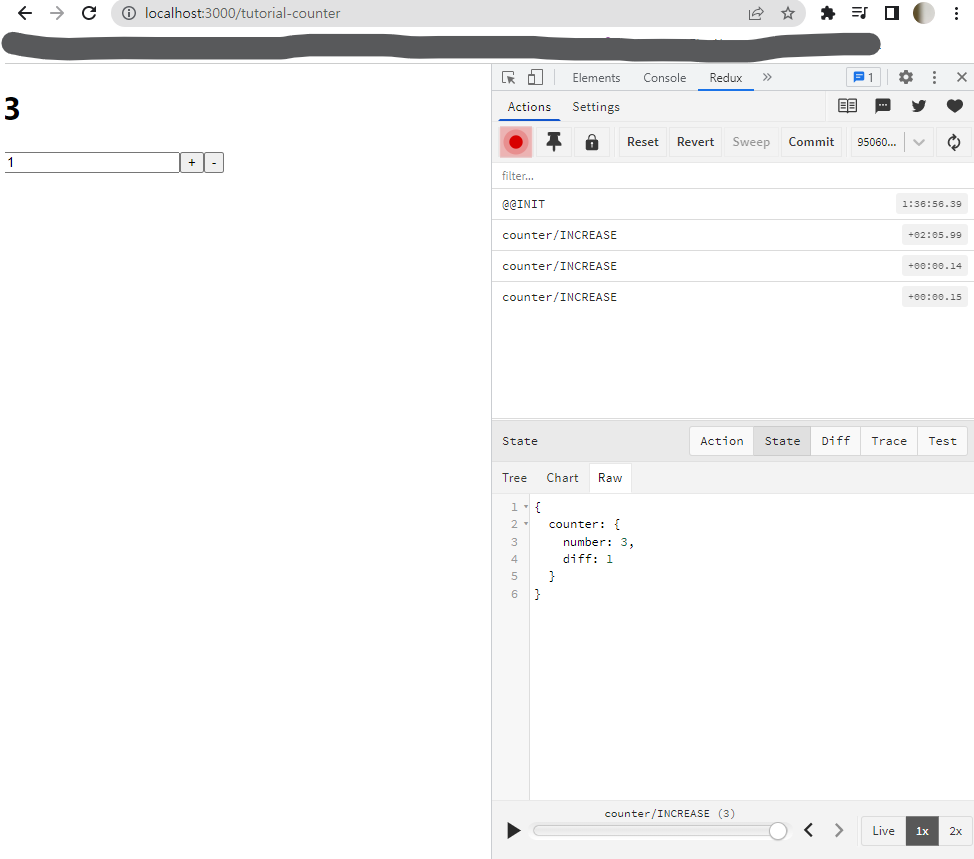Toggle the lock changes padlock icon

[x=592, y=142]
